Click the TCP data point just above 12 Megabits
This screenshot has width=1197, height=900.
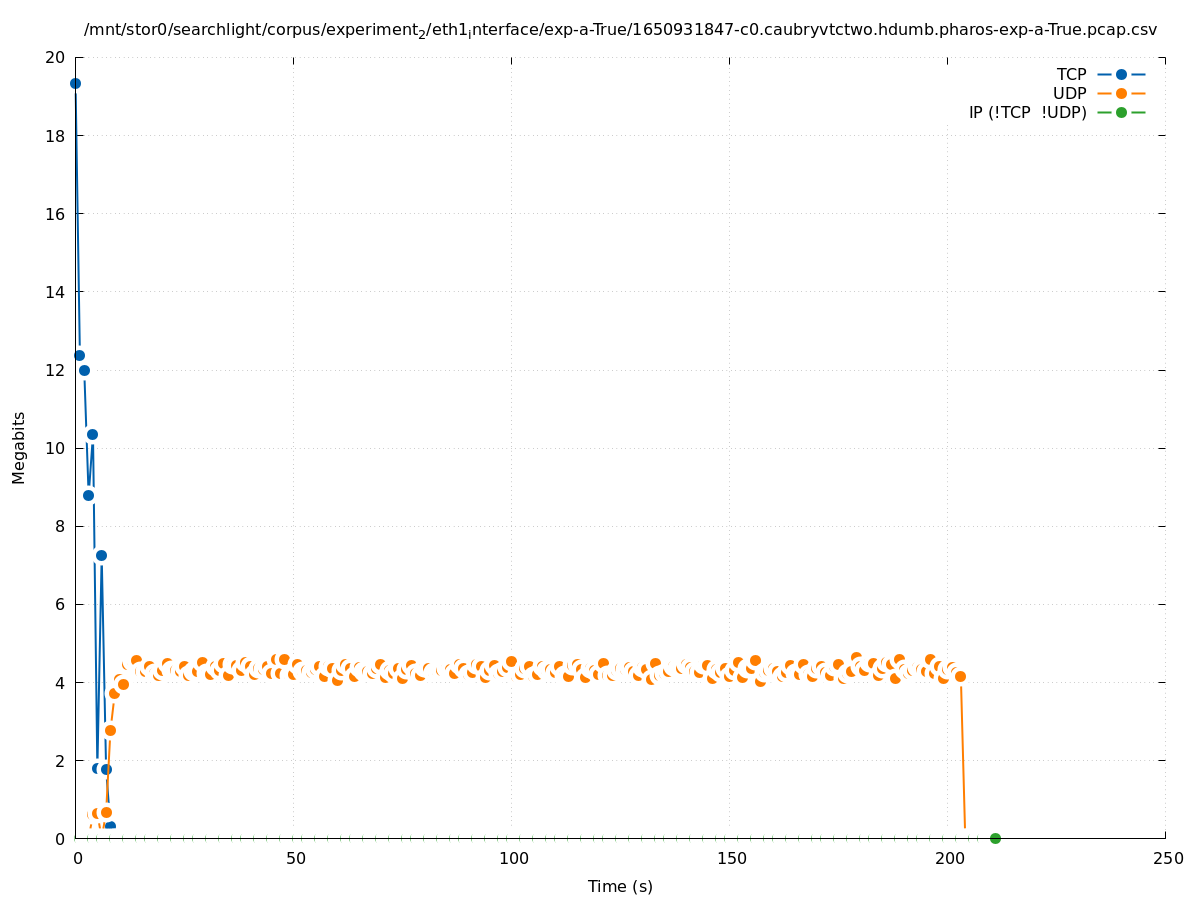point(79,355)
